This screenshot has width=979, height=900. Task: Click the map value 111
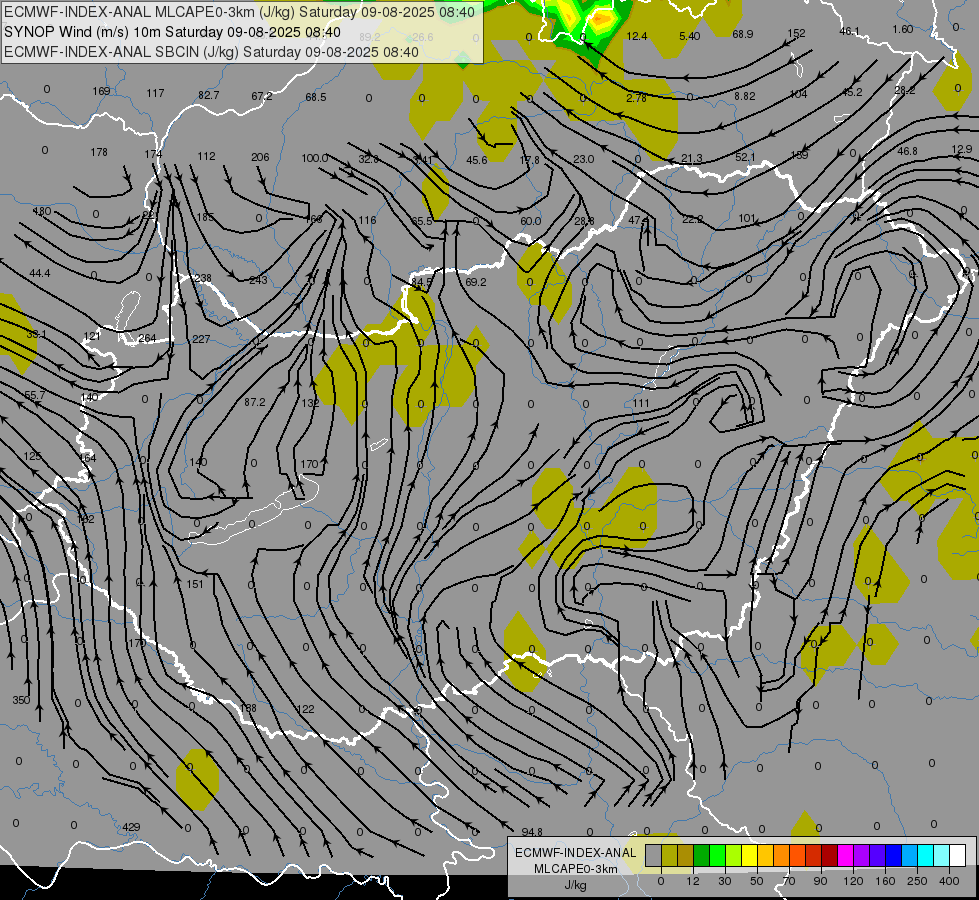tap(641, 403)
